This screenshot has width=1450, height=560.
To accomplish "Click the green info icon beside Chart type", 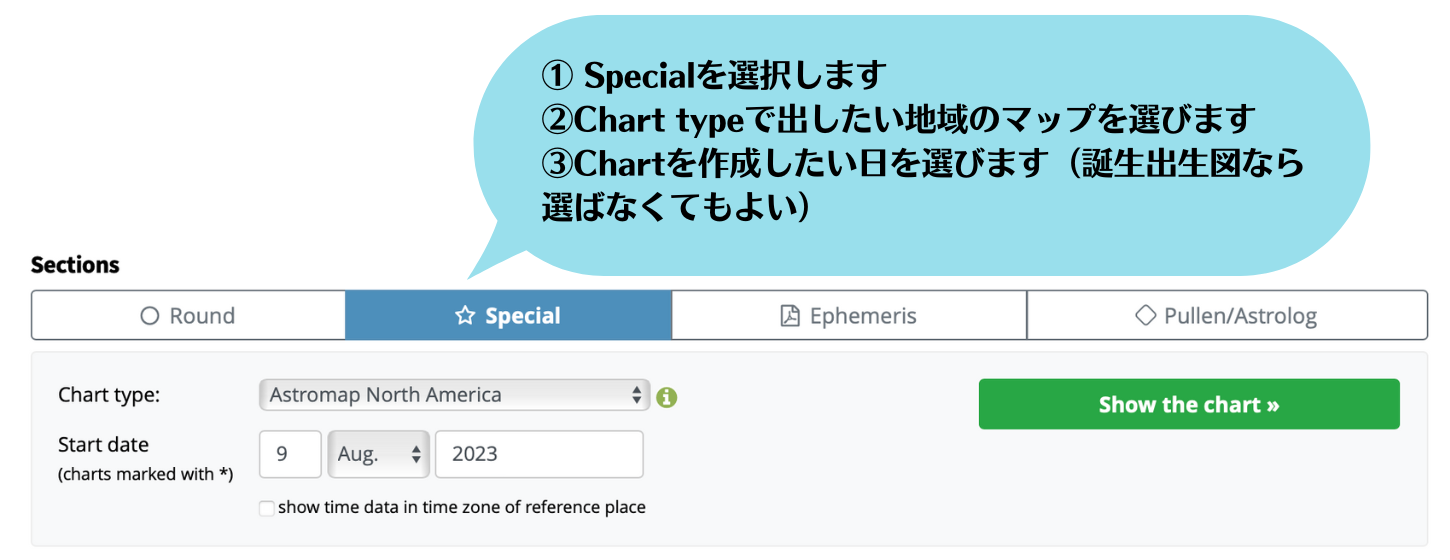I will (x=667, y=397).
